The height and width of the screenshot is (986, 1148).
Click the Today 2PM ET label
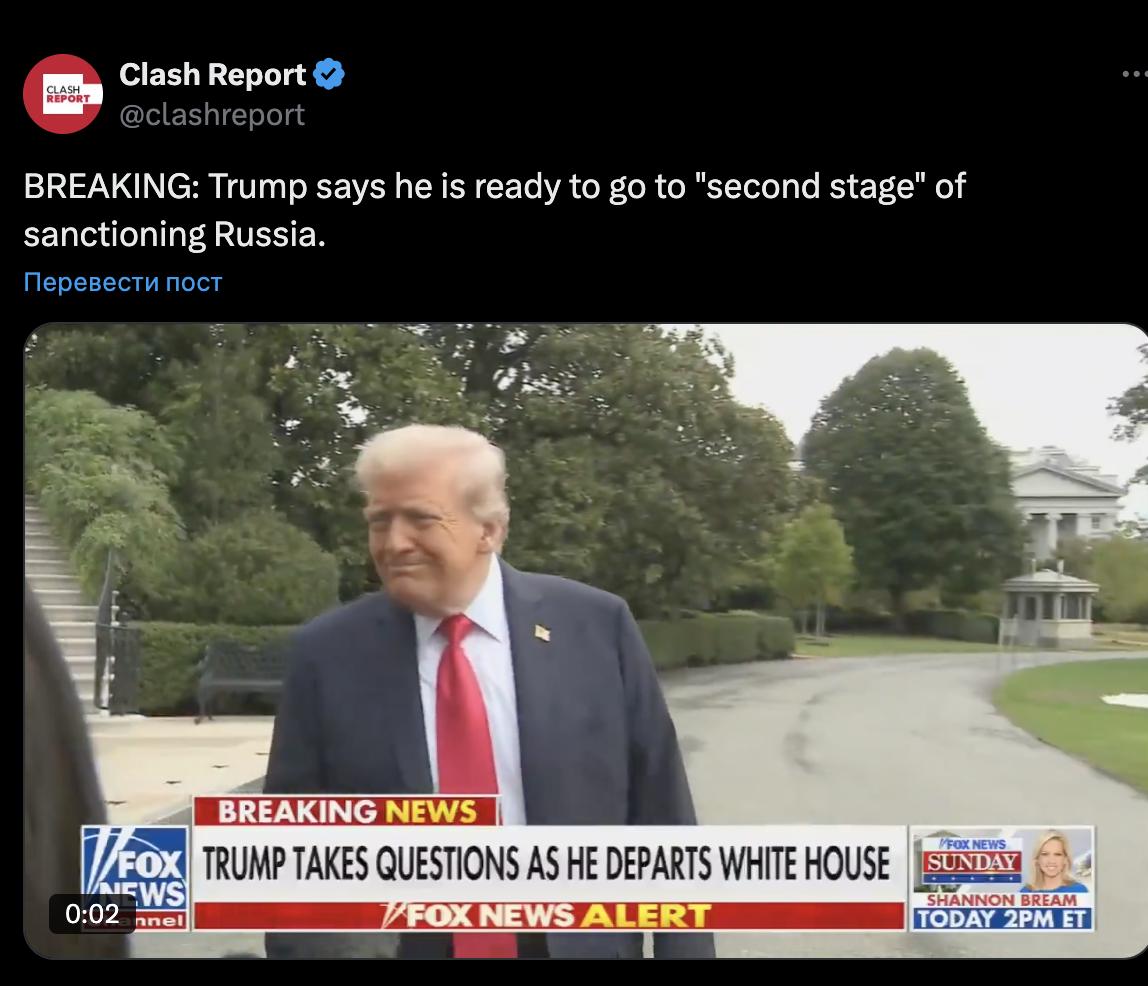[x=1002, y=919]
